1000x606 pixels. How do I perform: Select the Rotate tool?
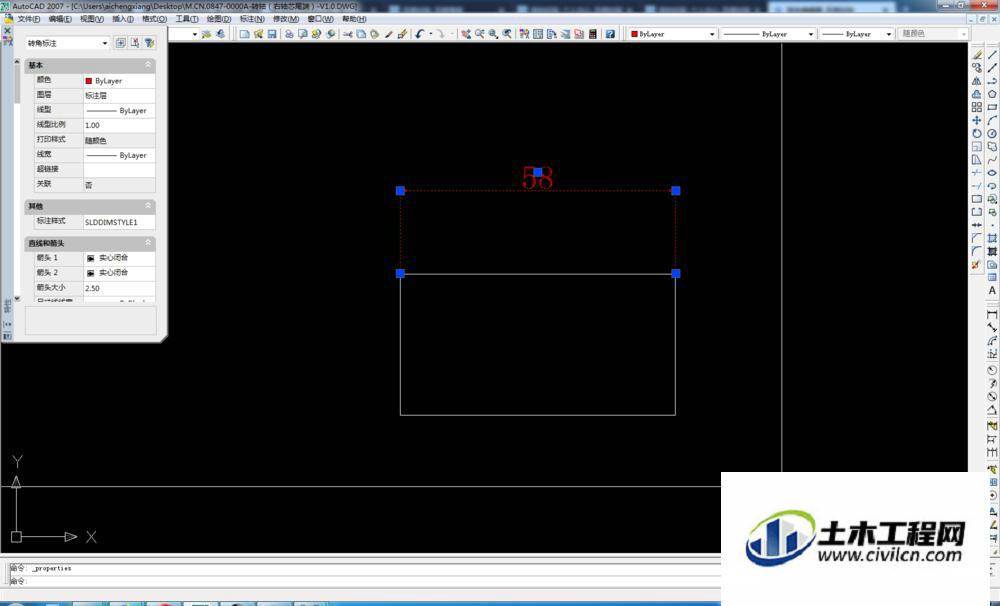(977, 133)
